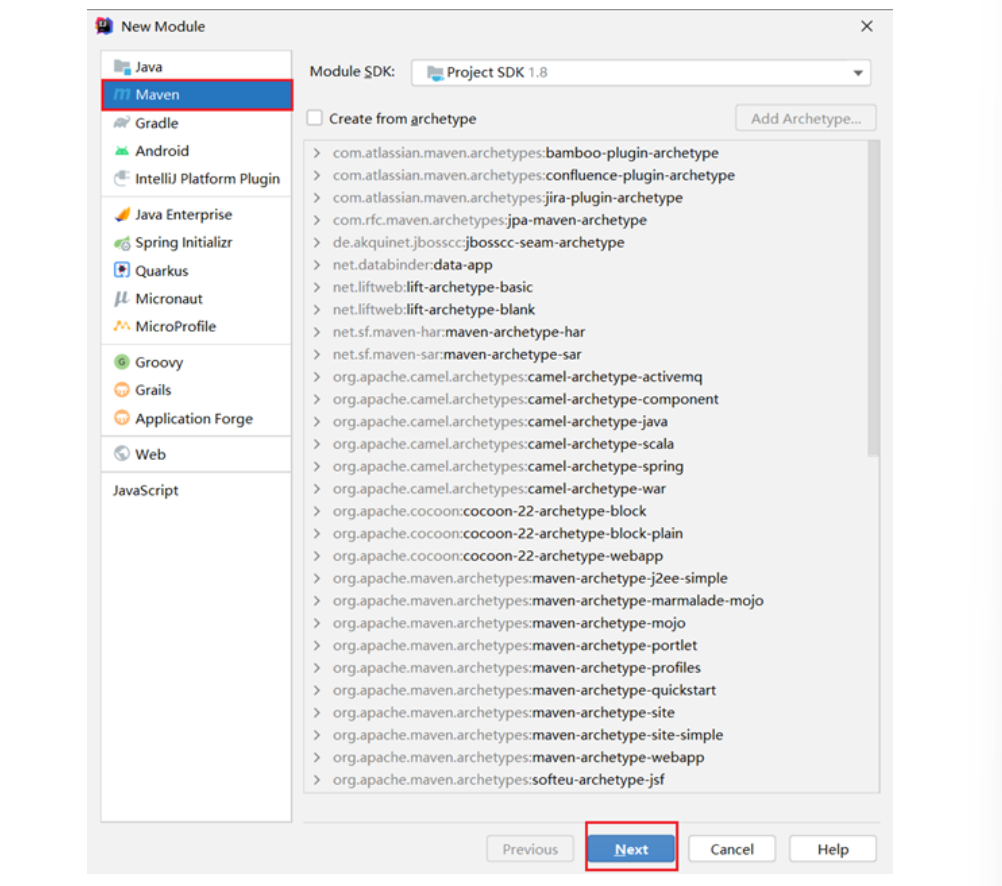
Task: Select softeu-archetype-jsf entry
Action: [x=498, y=779]
